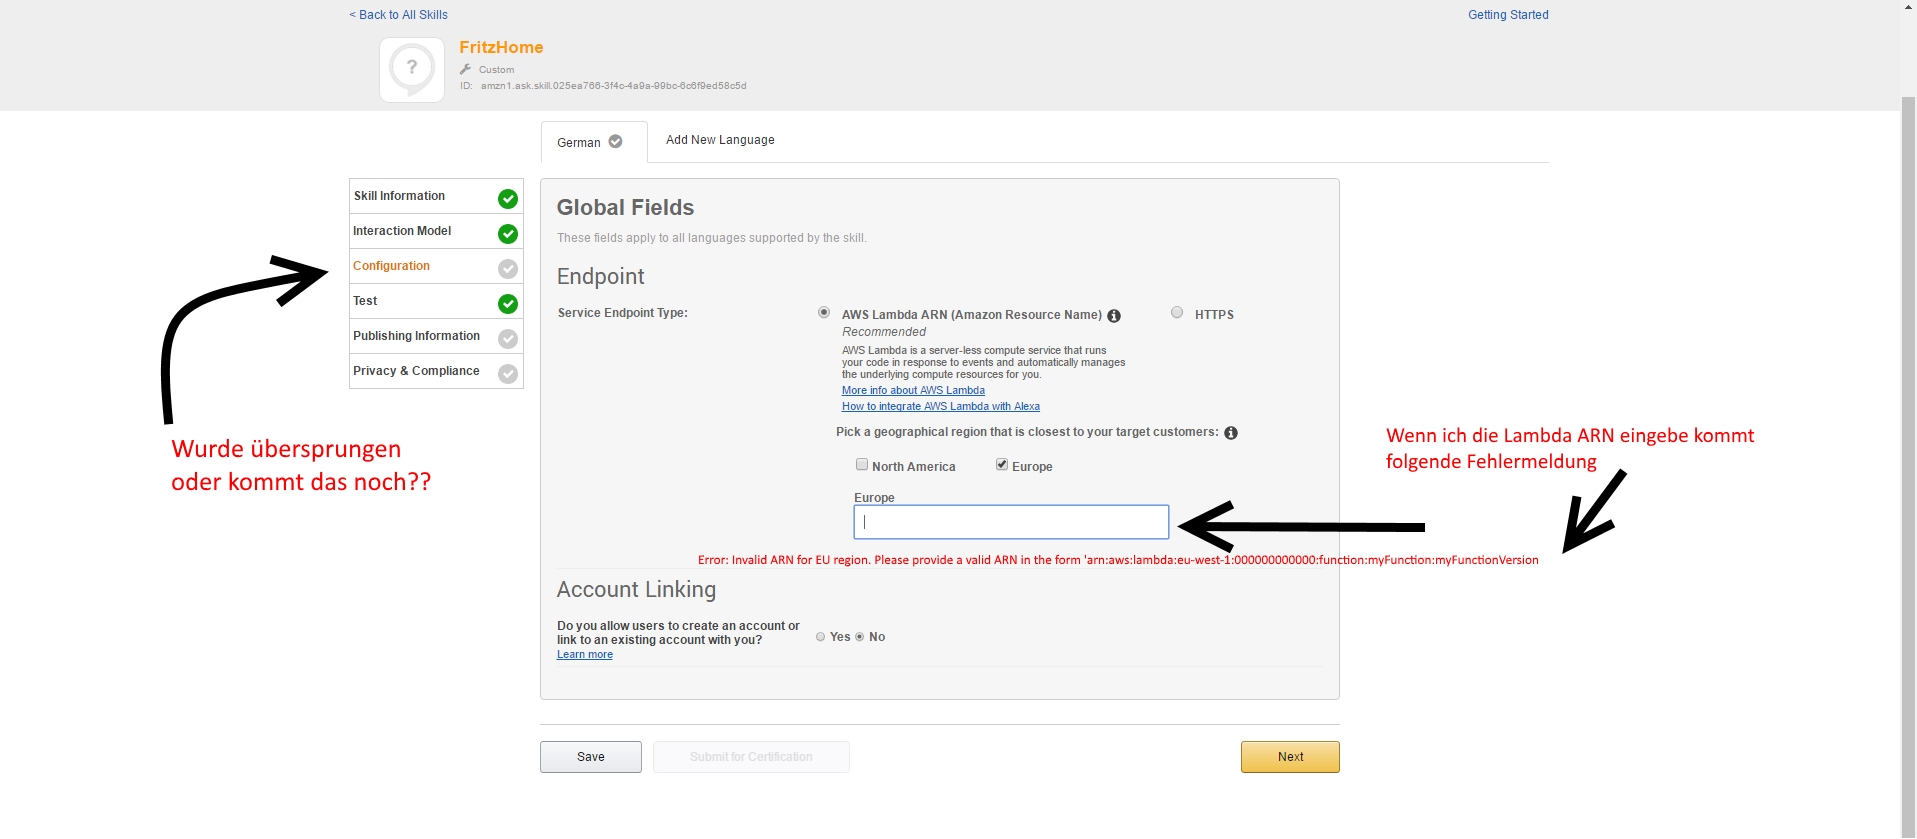Image resolution: width=1917 pixels, height=839 pixels.
Task: Follow the Back to All Skills link
Action: (x=398, y=15)
